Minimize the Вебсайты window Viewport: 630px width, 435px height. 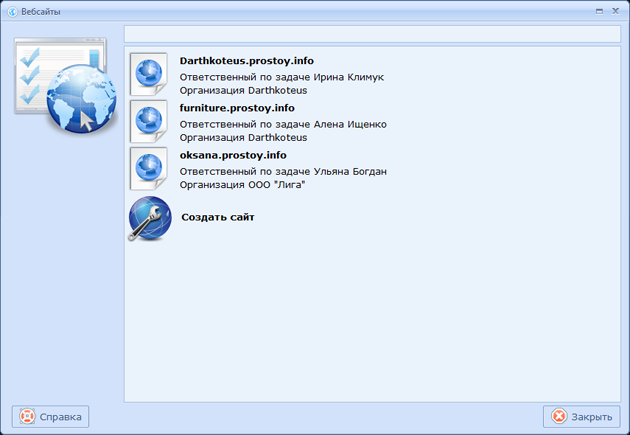click(x=599, y=11)
